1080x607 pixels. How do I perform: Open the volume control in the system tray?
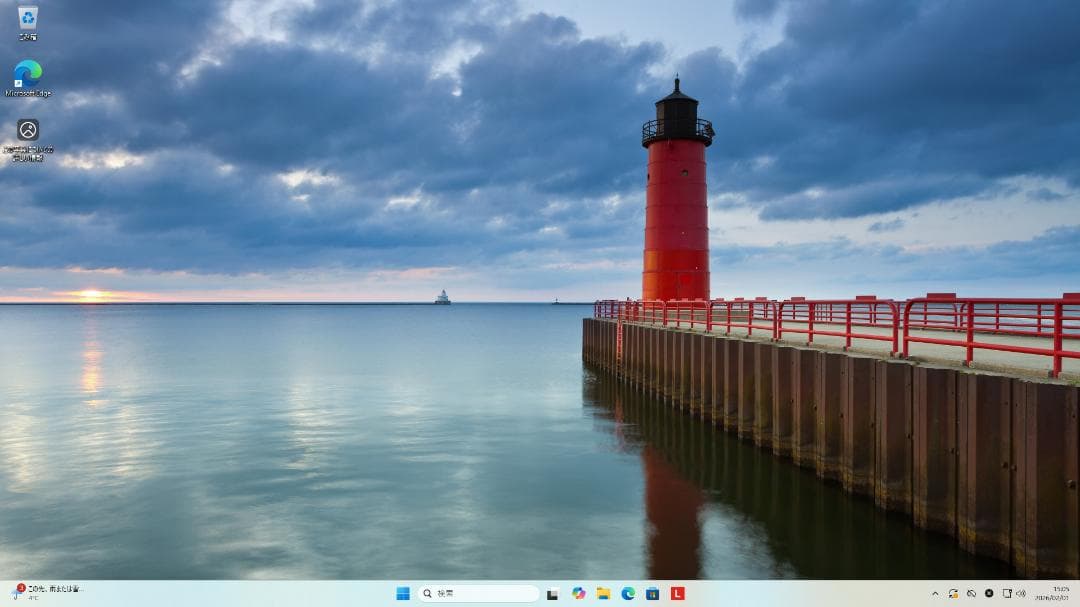point(1021,593)
